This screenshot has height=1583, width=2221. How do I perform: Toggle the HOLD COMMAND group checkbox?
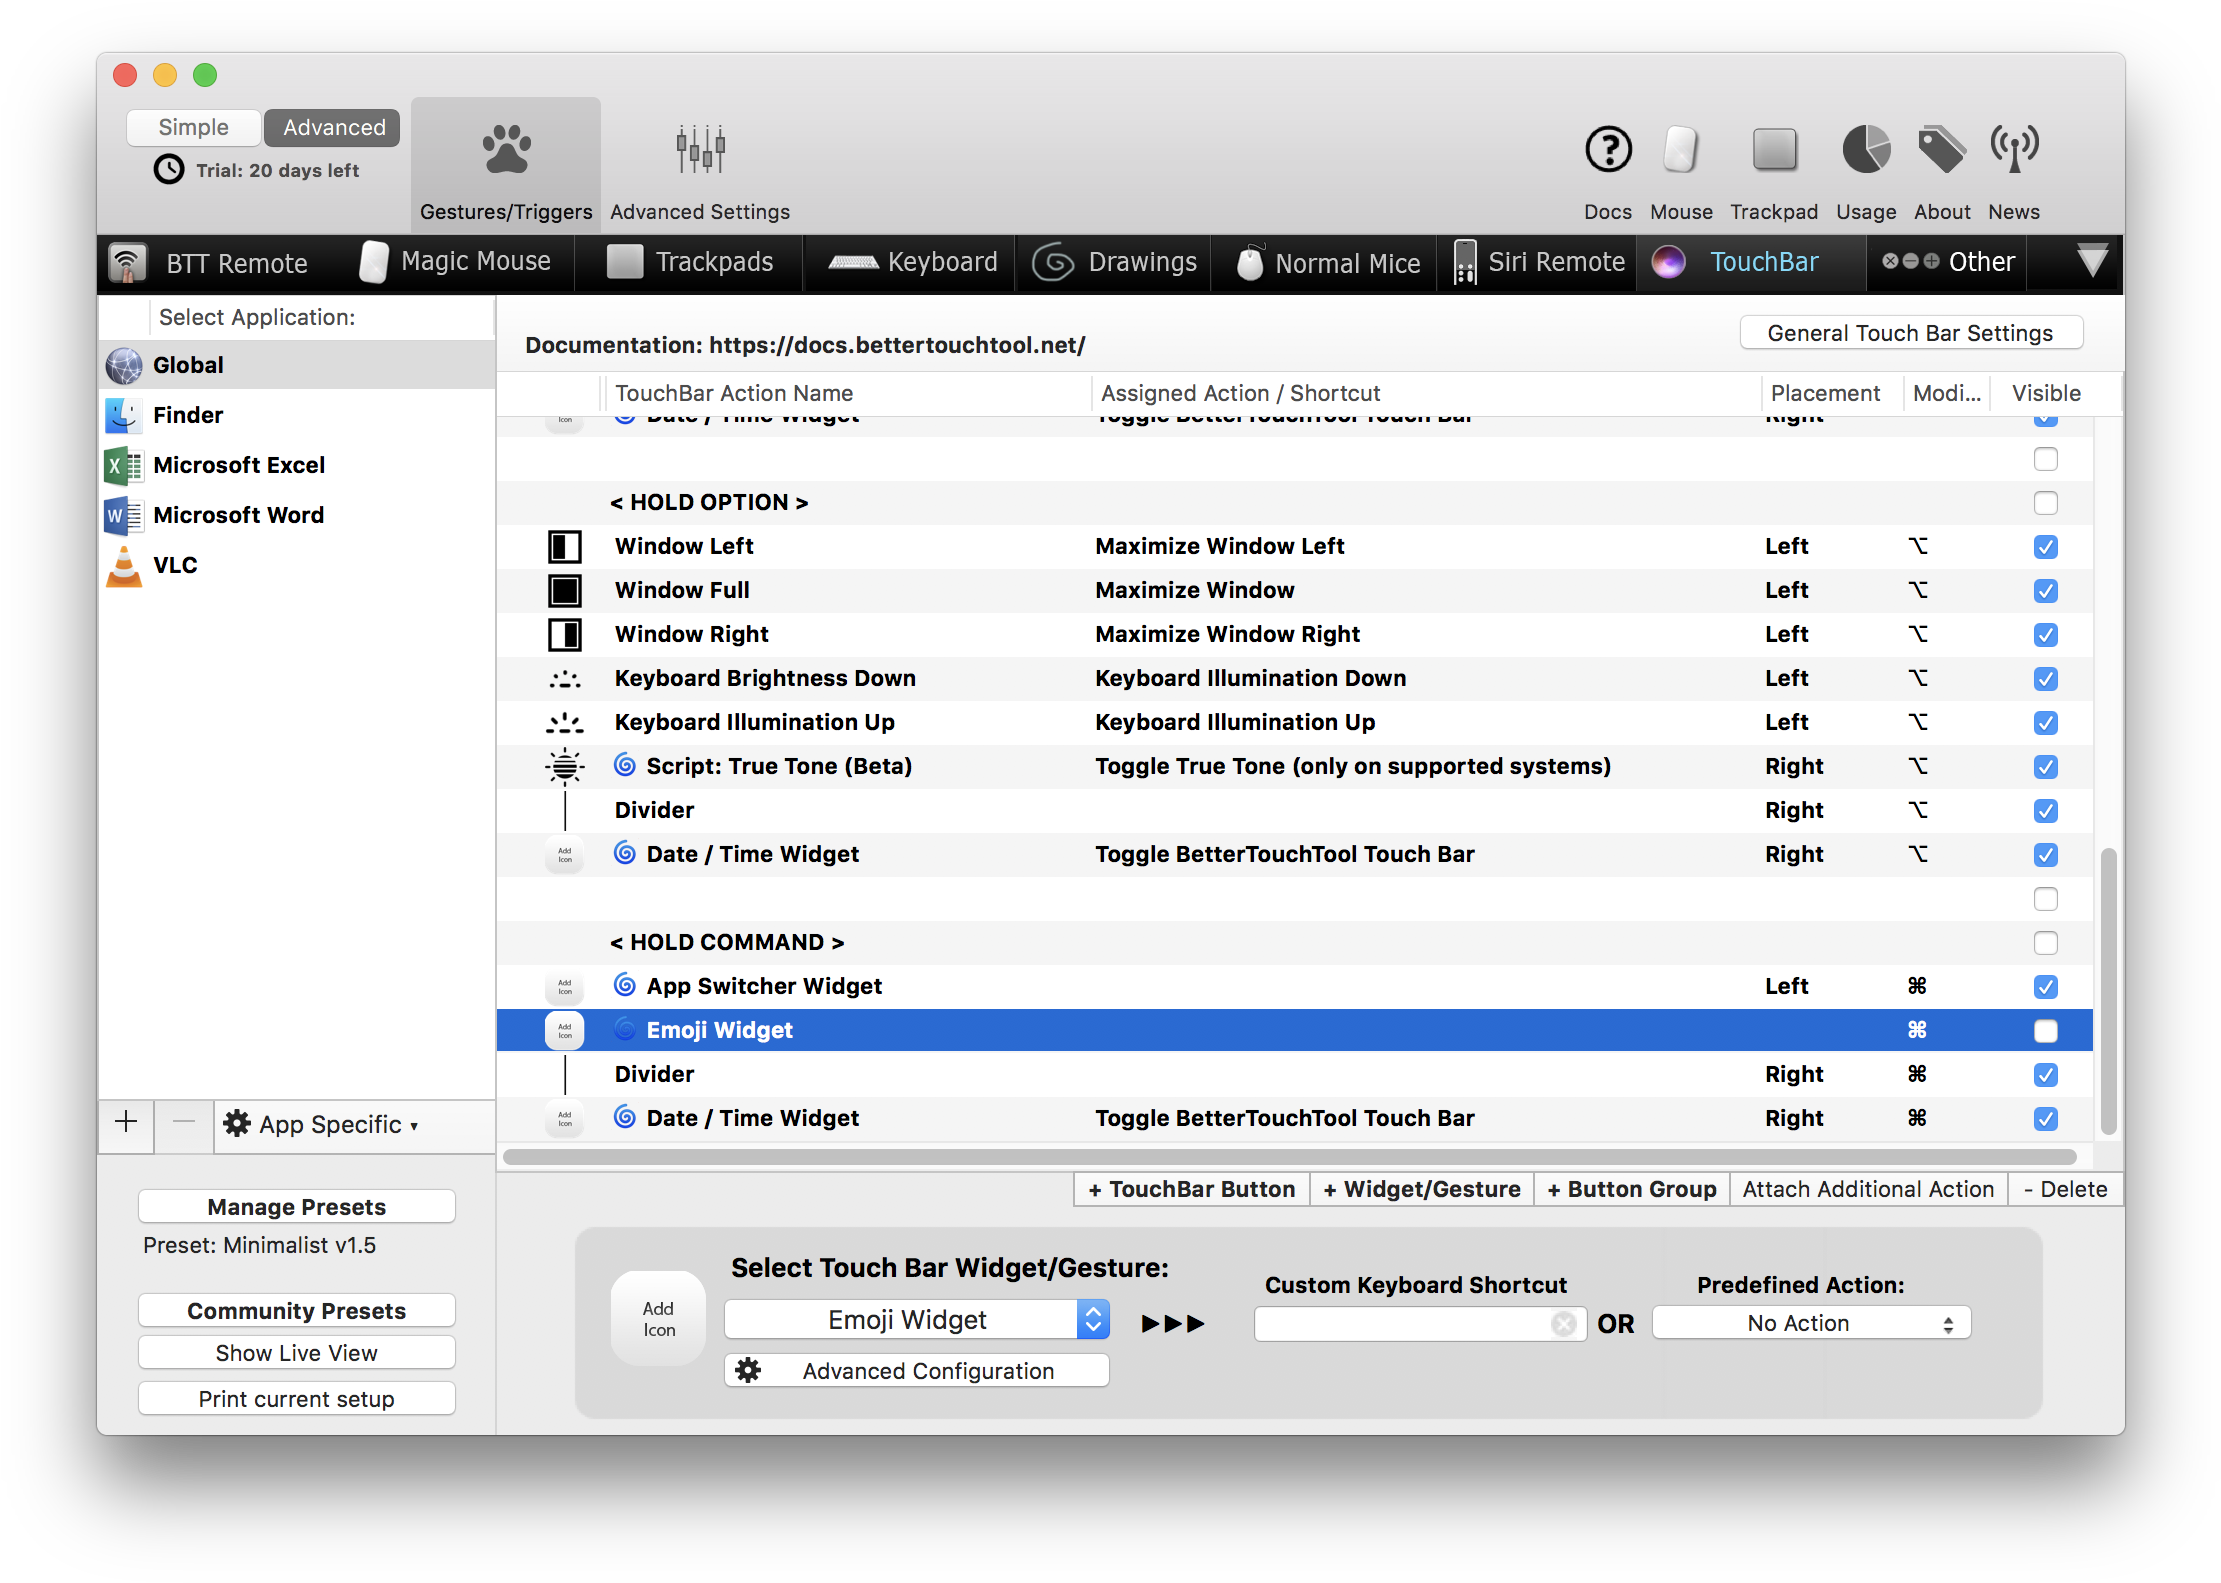(x=2045, y=943)
